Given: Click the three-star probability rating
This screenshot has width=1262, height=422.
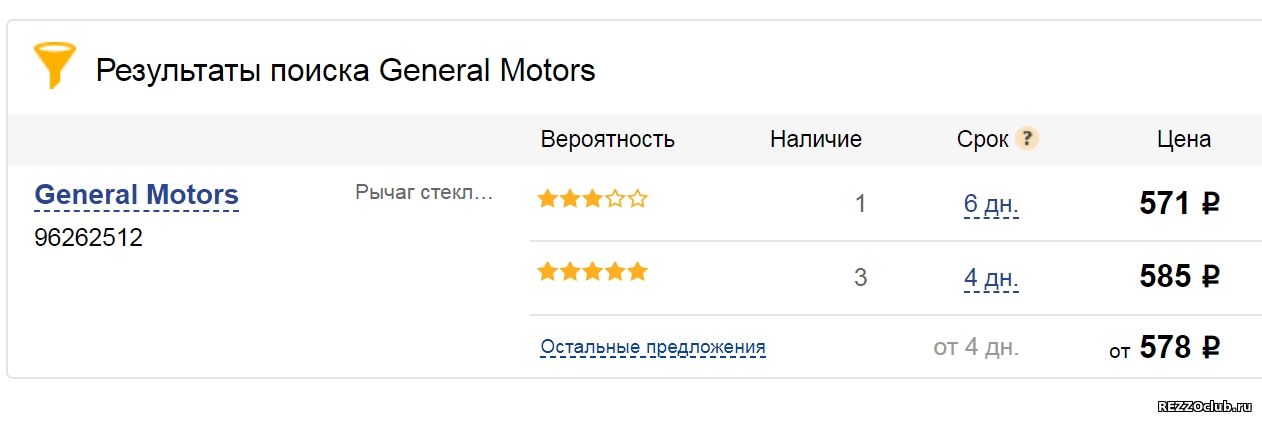Looking at the screenshot, I should coord(593,199).
